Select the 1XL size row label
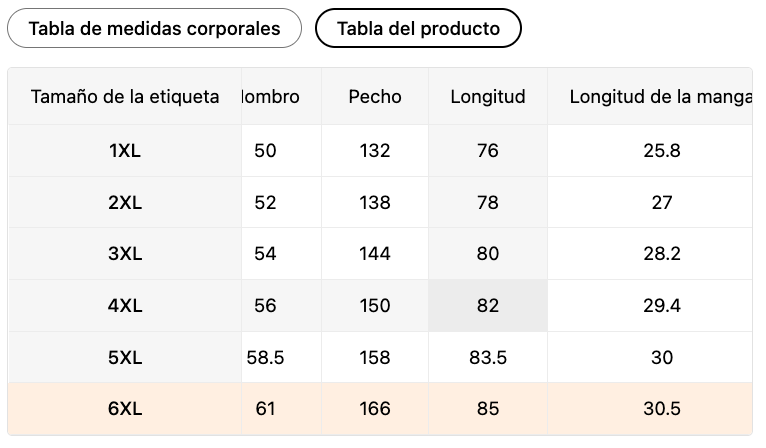Viewport: 766px width, 448px height. click(x=125, y=150)
